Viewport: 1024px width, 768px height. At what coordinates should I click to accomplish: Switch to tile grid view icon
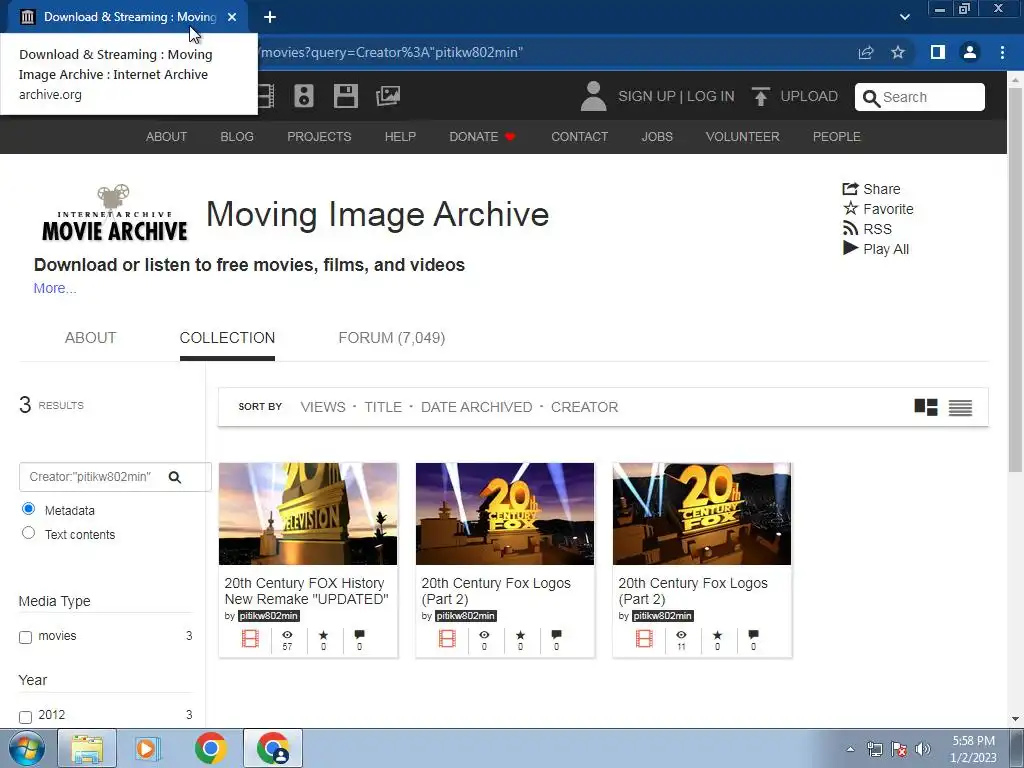(925, 407)
